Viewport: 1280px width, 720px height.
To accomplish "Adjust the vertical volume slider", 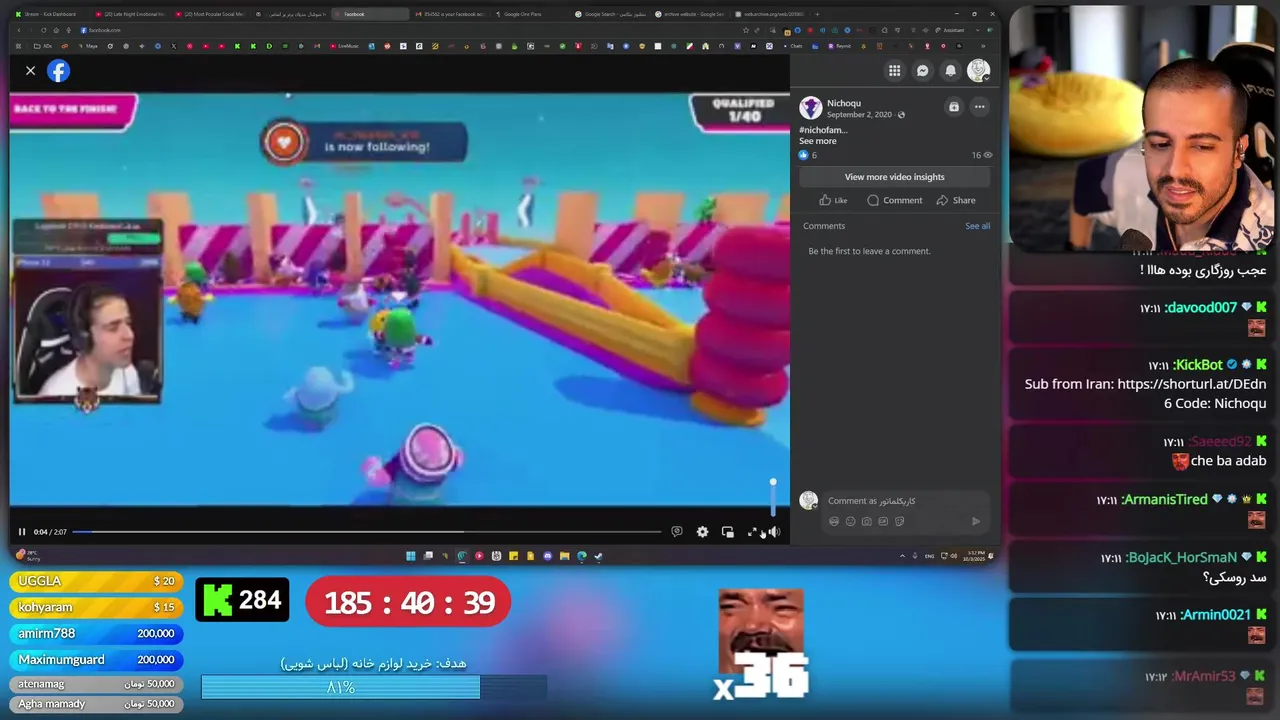I will (x=772, y=499).
